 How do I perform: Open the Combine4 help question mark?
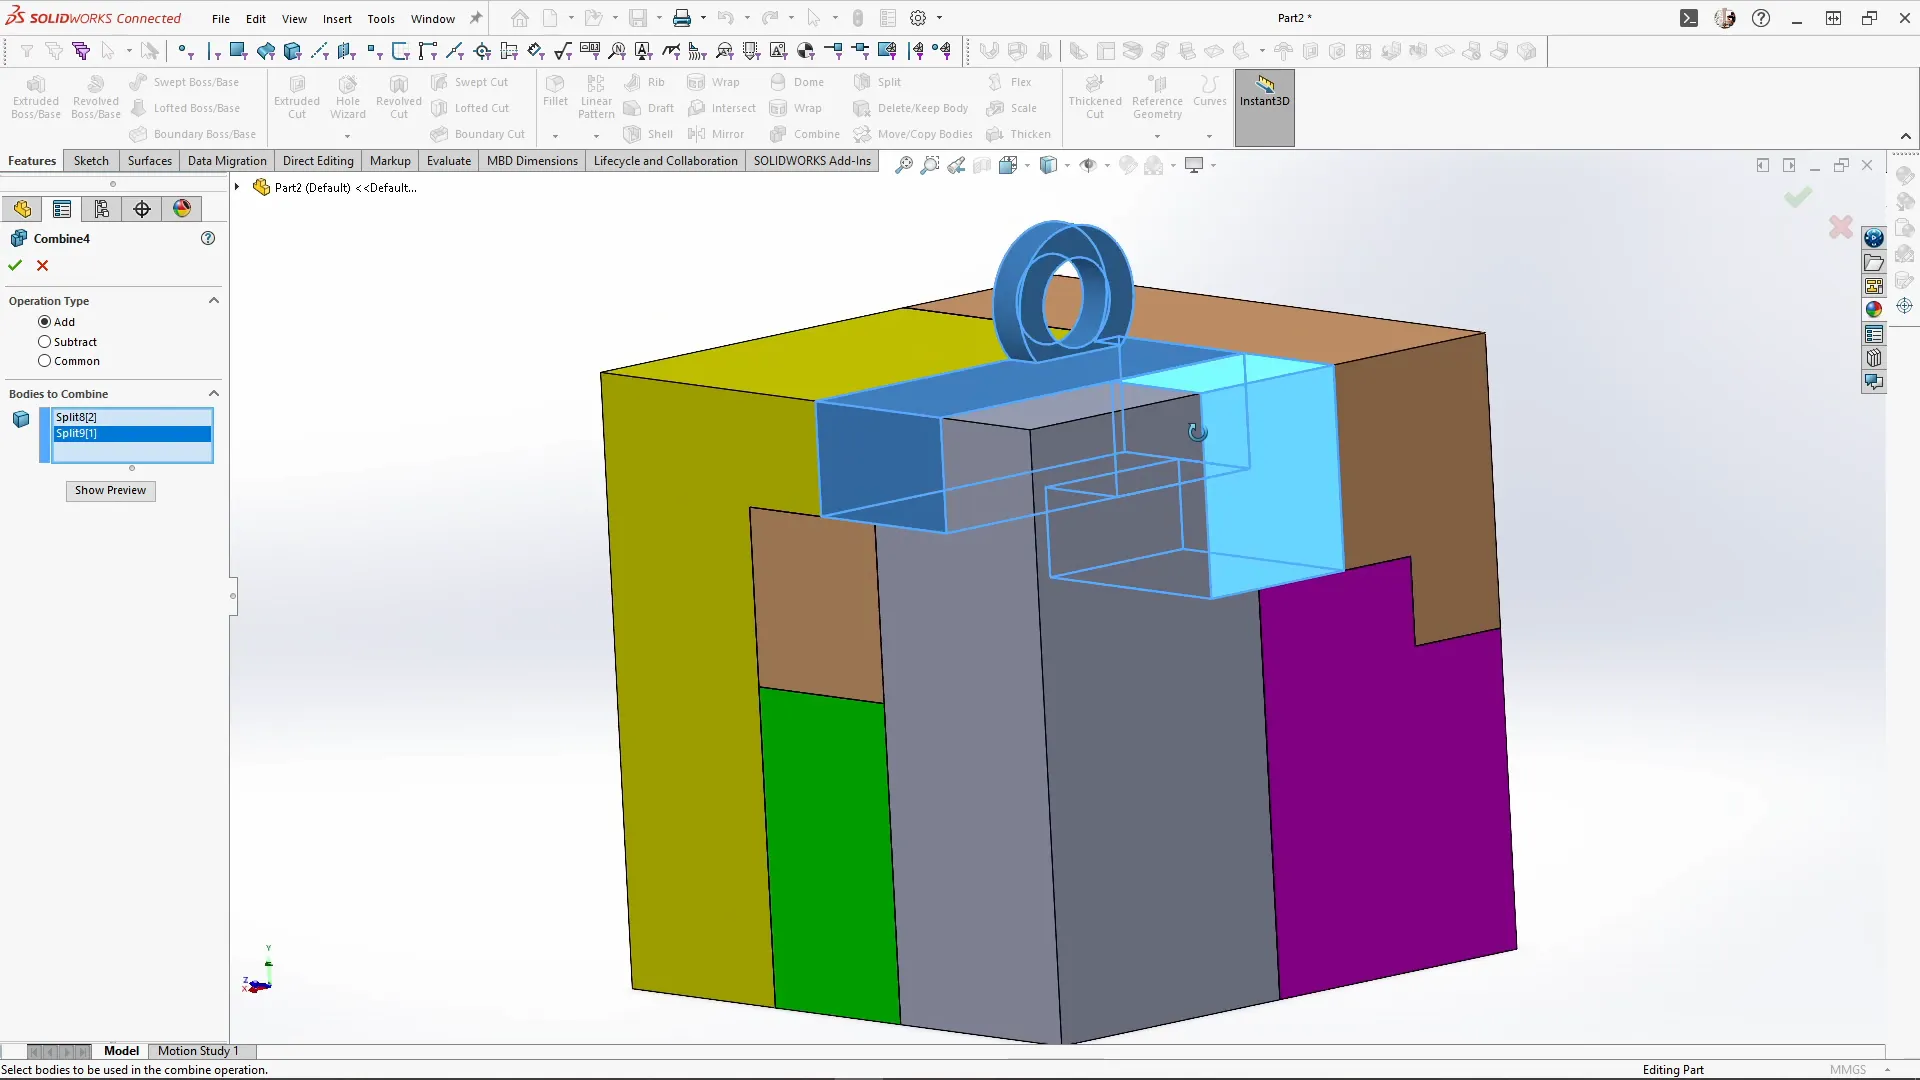[x=208, y=238]
